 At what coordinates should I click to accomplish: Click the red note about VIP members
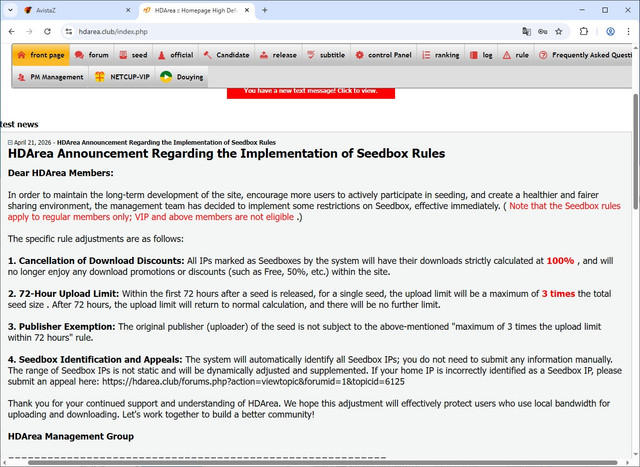coord(314,211)
